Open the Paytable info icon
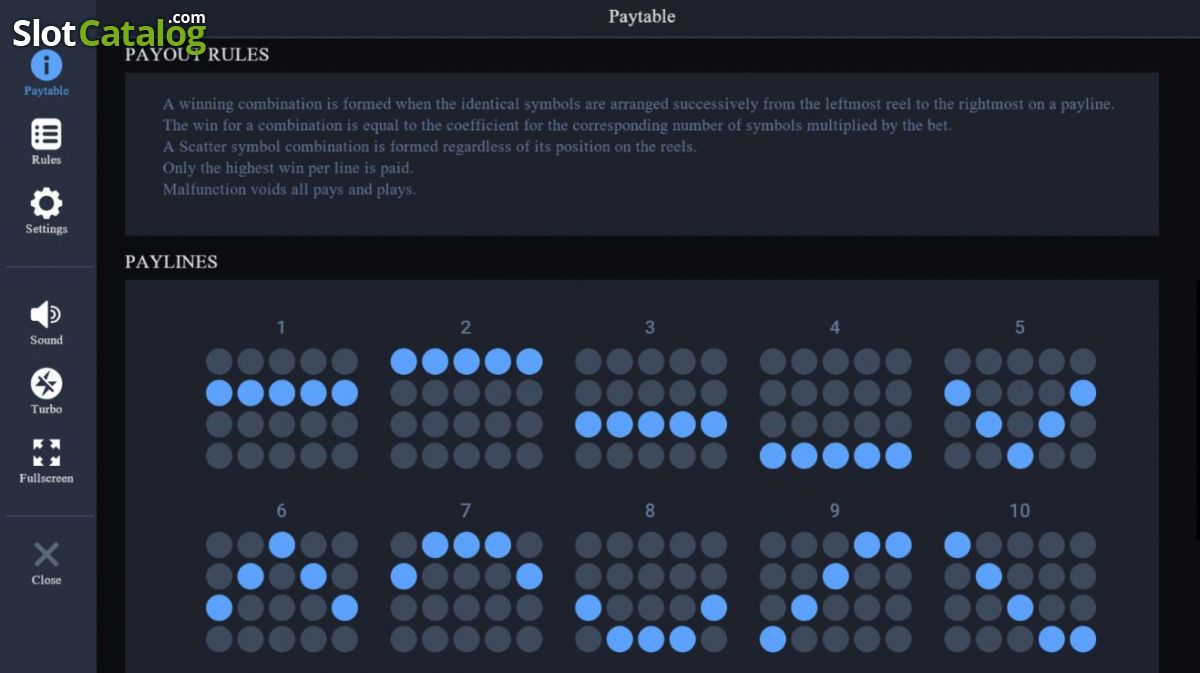The width and height of the screenshot is (1200, 673). [46, 66]
